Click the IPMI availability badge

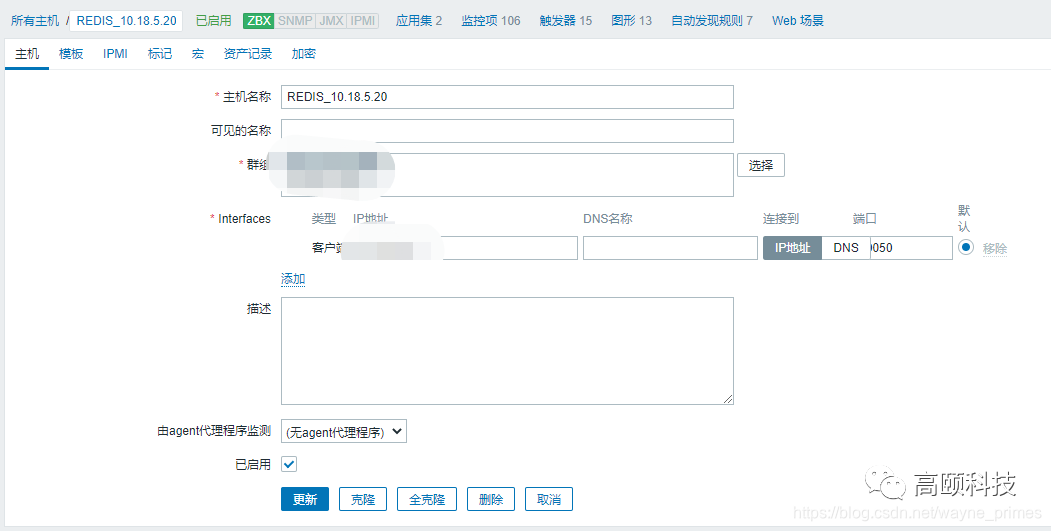pyautogui.click(x=363, y=21)
